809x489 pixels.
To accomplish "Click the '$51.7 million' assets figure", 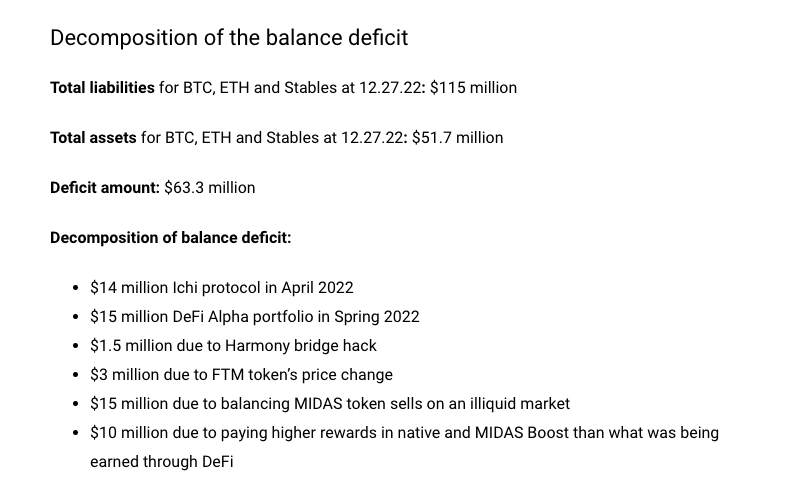I will click(x=457, y=138).
